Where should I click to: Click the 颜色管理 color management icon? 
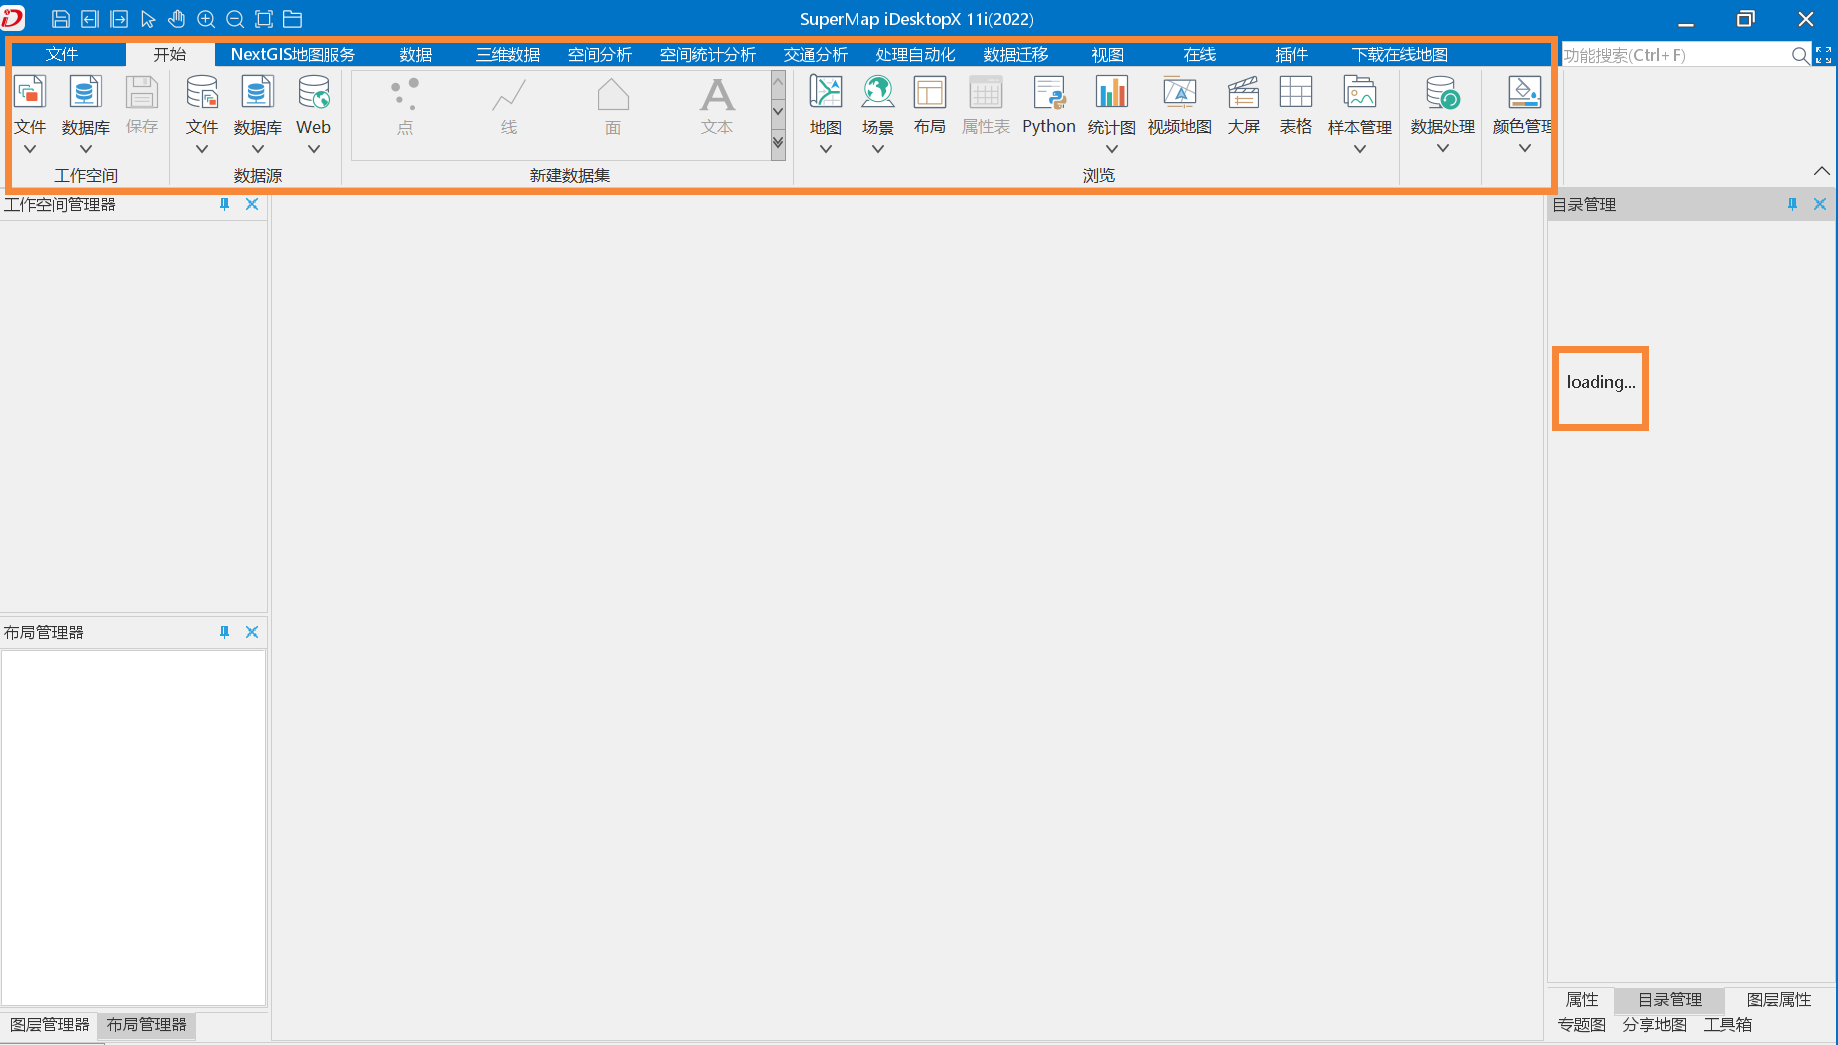(x=1525, y=93)
